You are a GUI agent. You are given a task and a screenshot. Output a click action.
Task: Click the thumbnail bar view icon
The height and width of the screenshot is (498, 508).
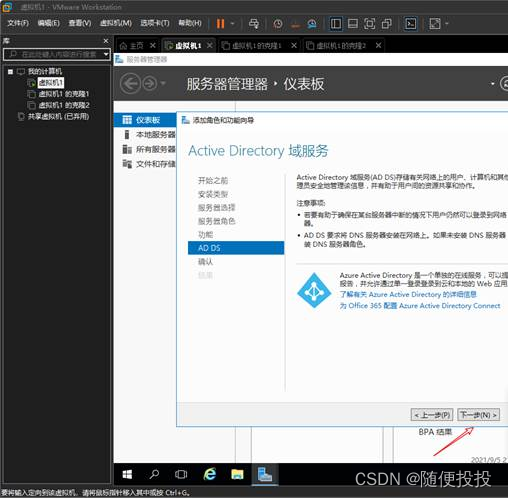tap(353, 24)
